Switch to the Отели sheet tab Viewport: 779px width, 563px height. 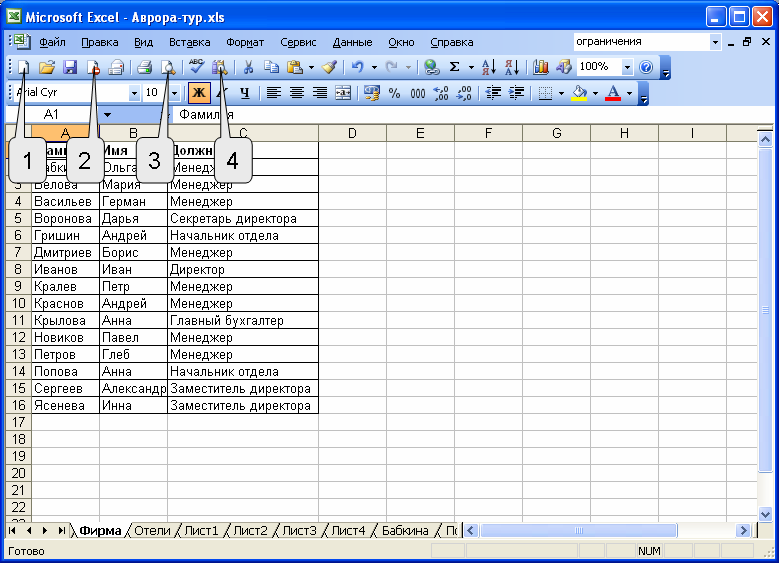(152, 530)
